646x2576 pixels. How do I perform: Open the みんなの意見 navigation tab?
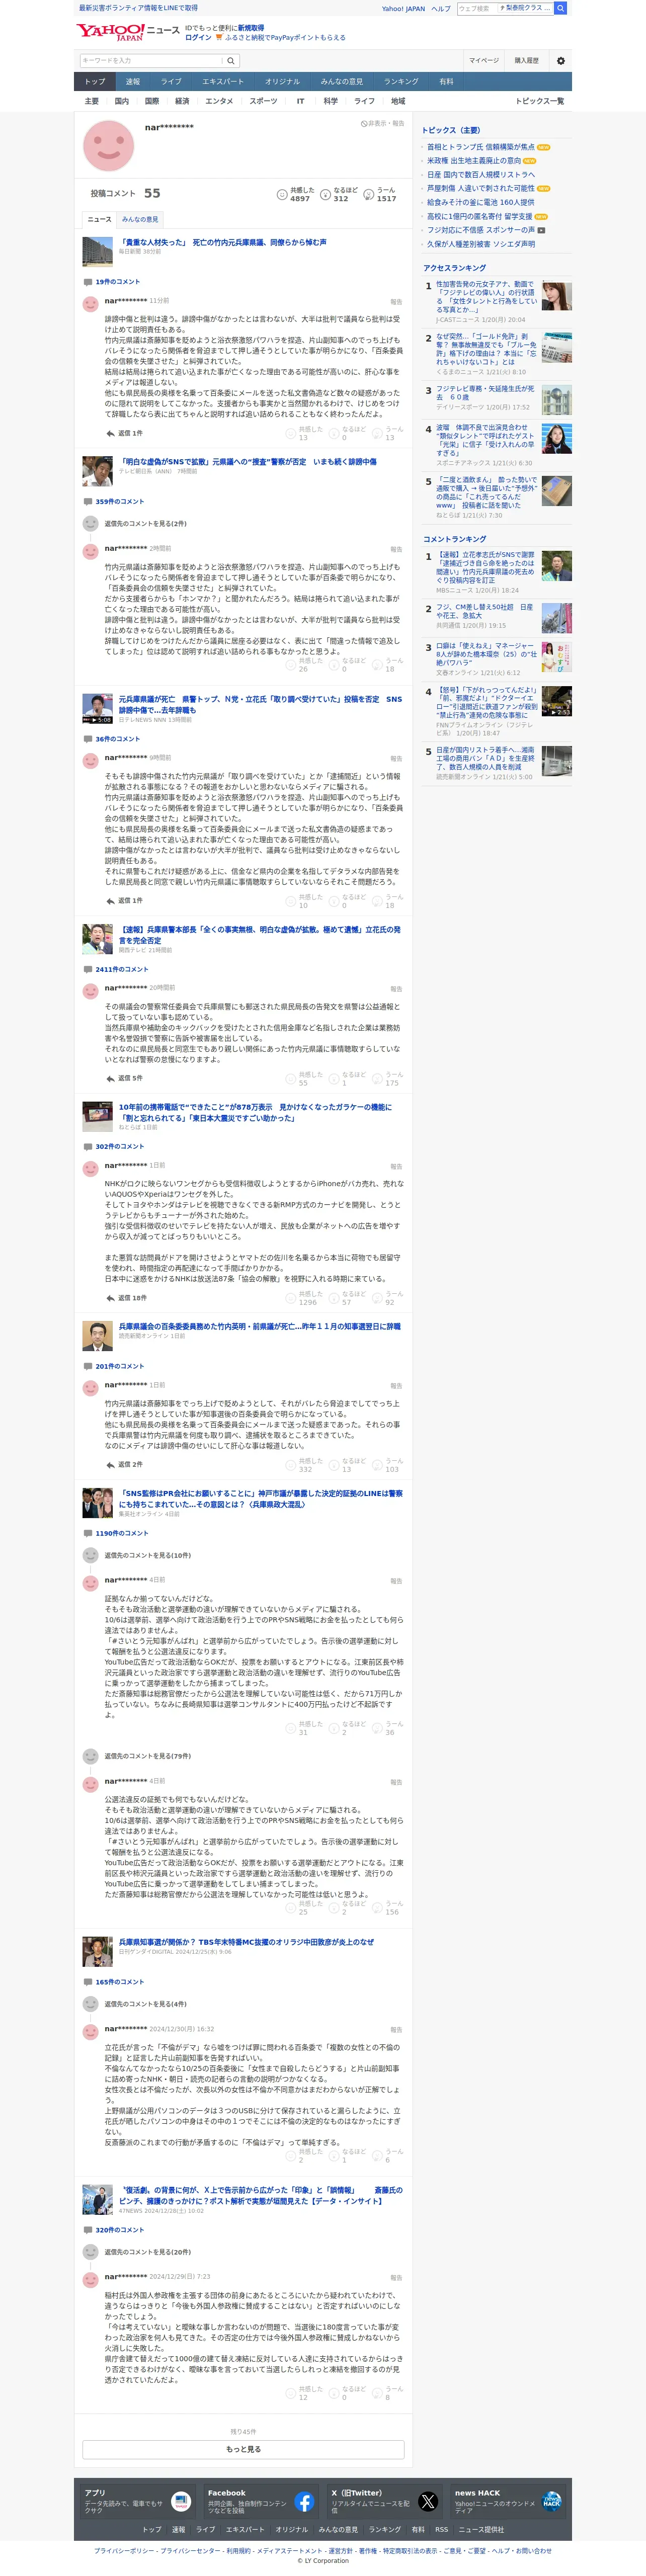342,82
